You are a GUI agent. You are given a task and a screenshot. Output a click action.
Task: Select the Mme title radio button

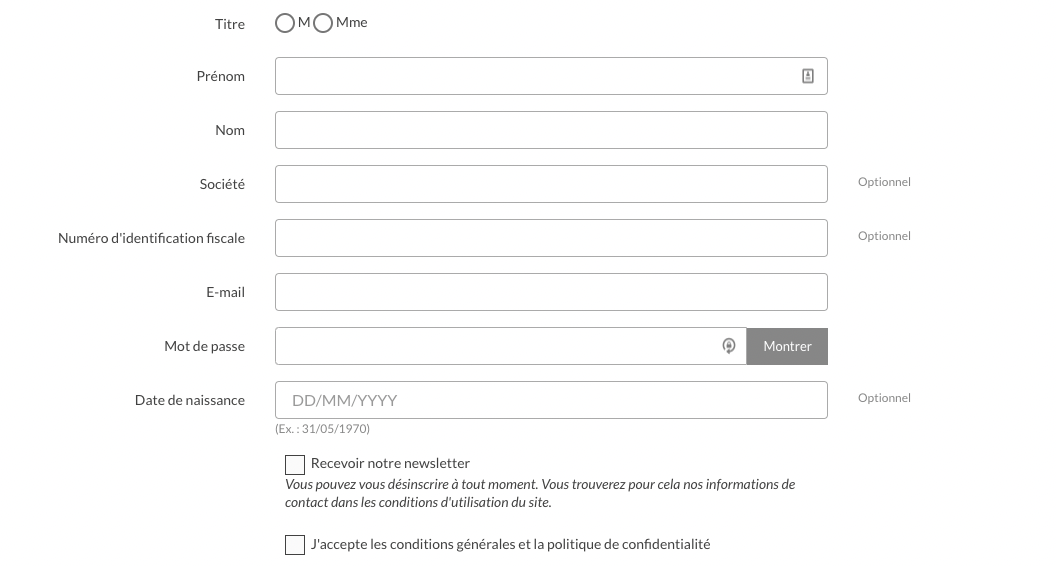323,23
